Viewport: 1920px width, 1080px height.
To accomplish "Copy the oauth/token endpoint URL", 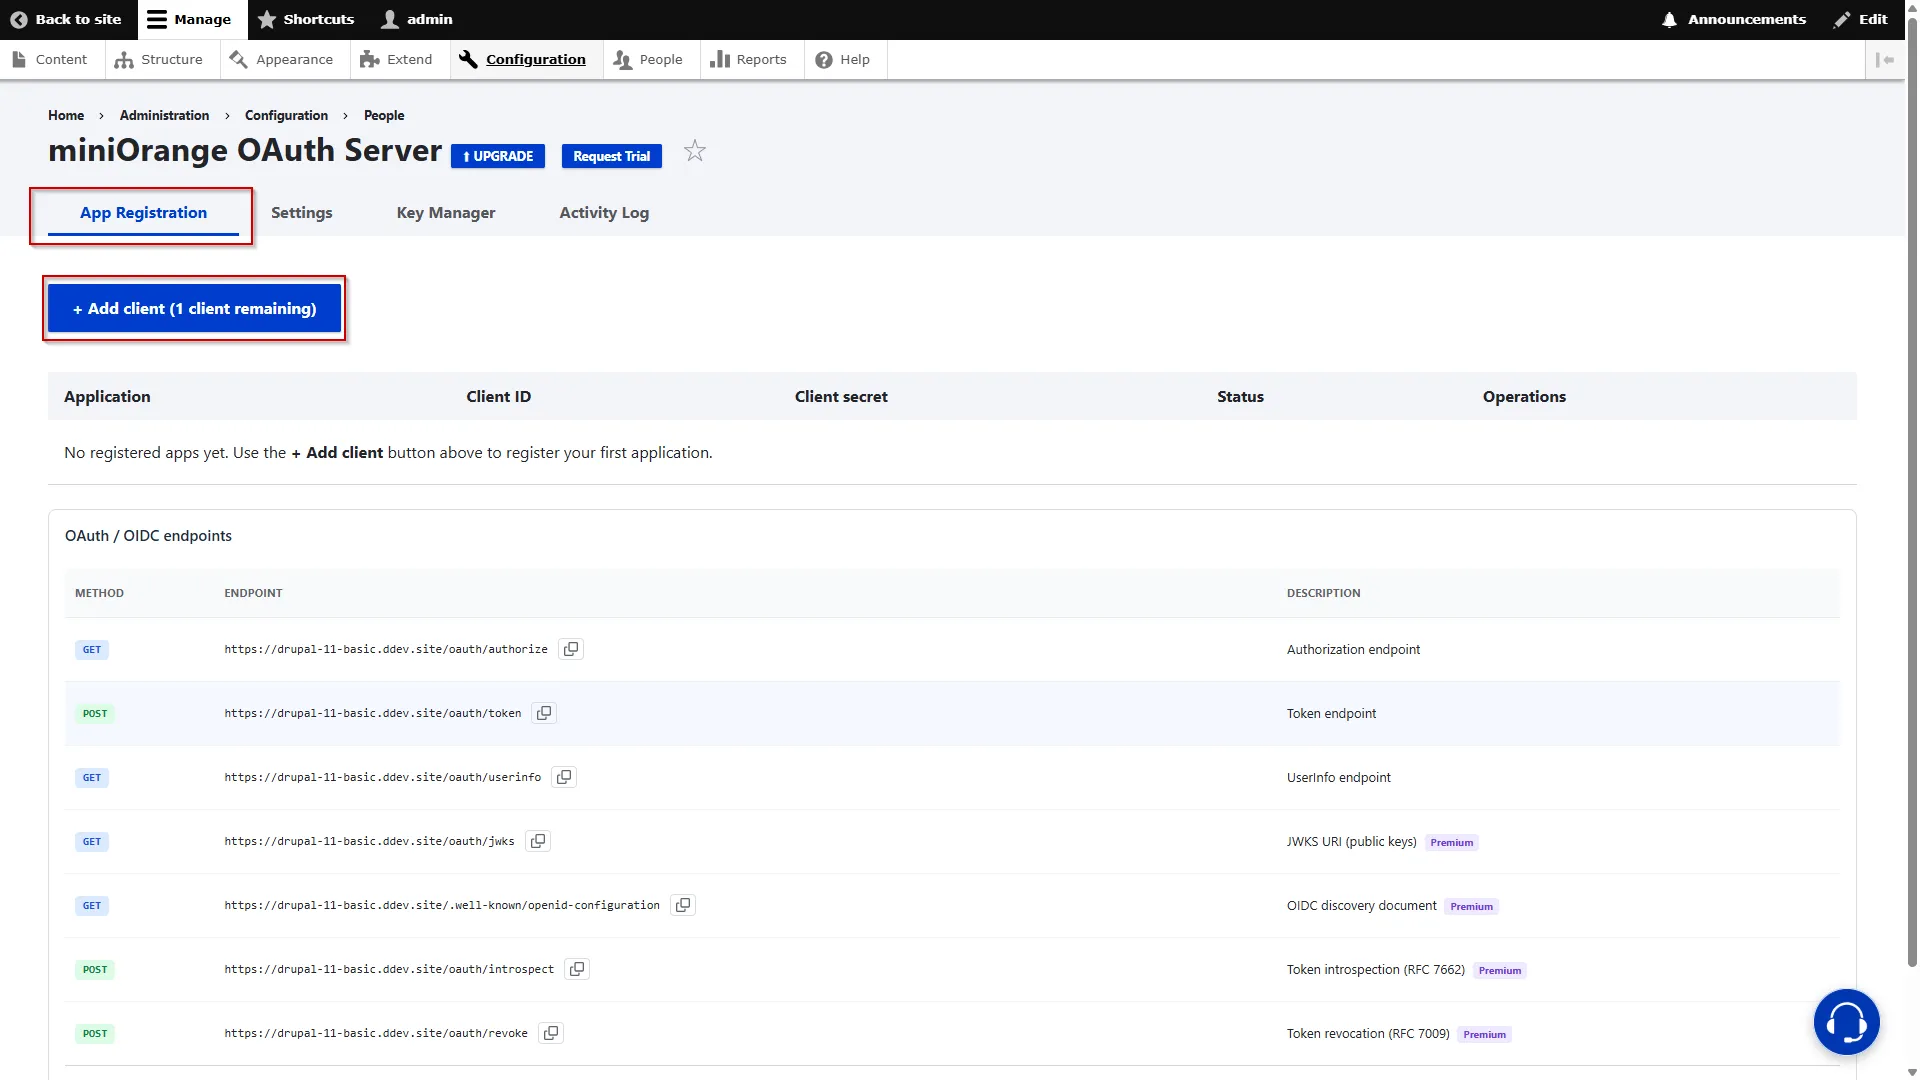I will tap(544, 713).
